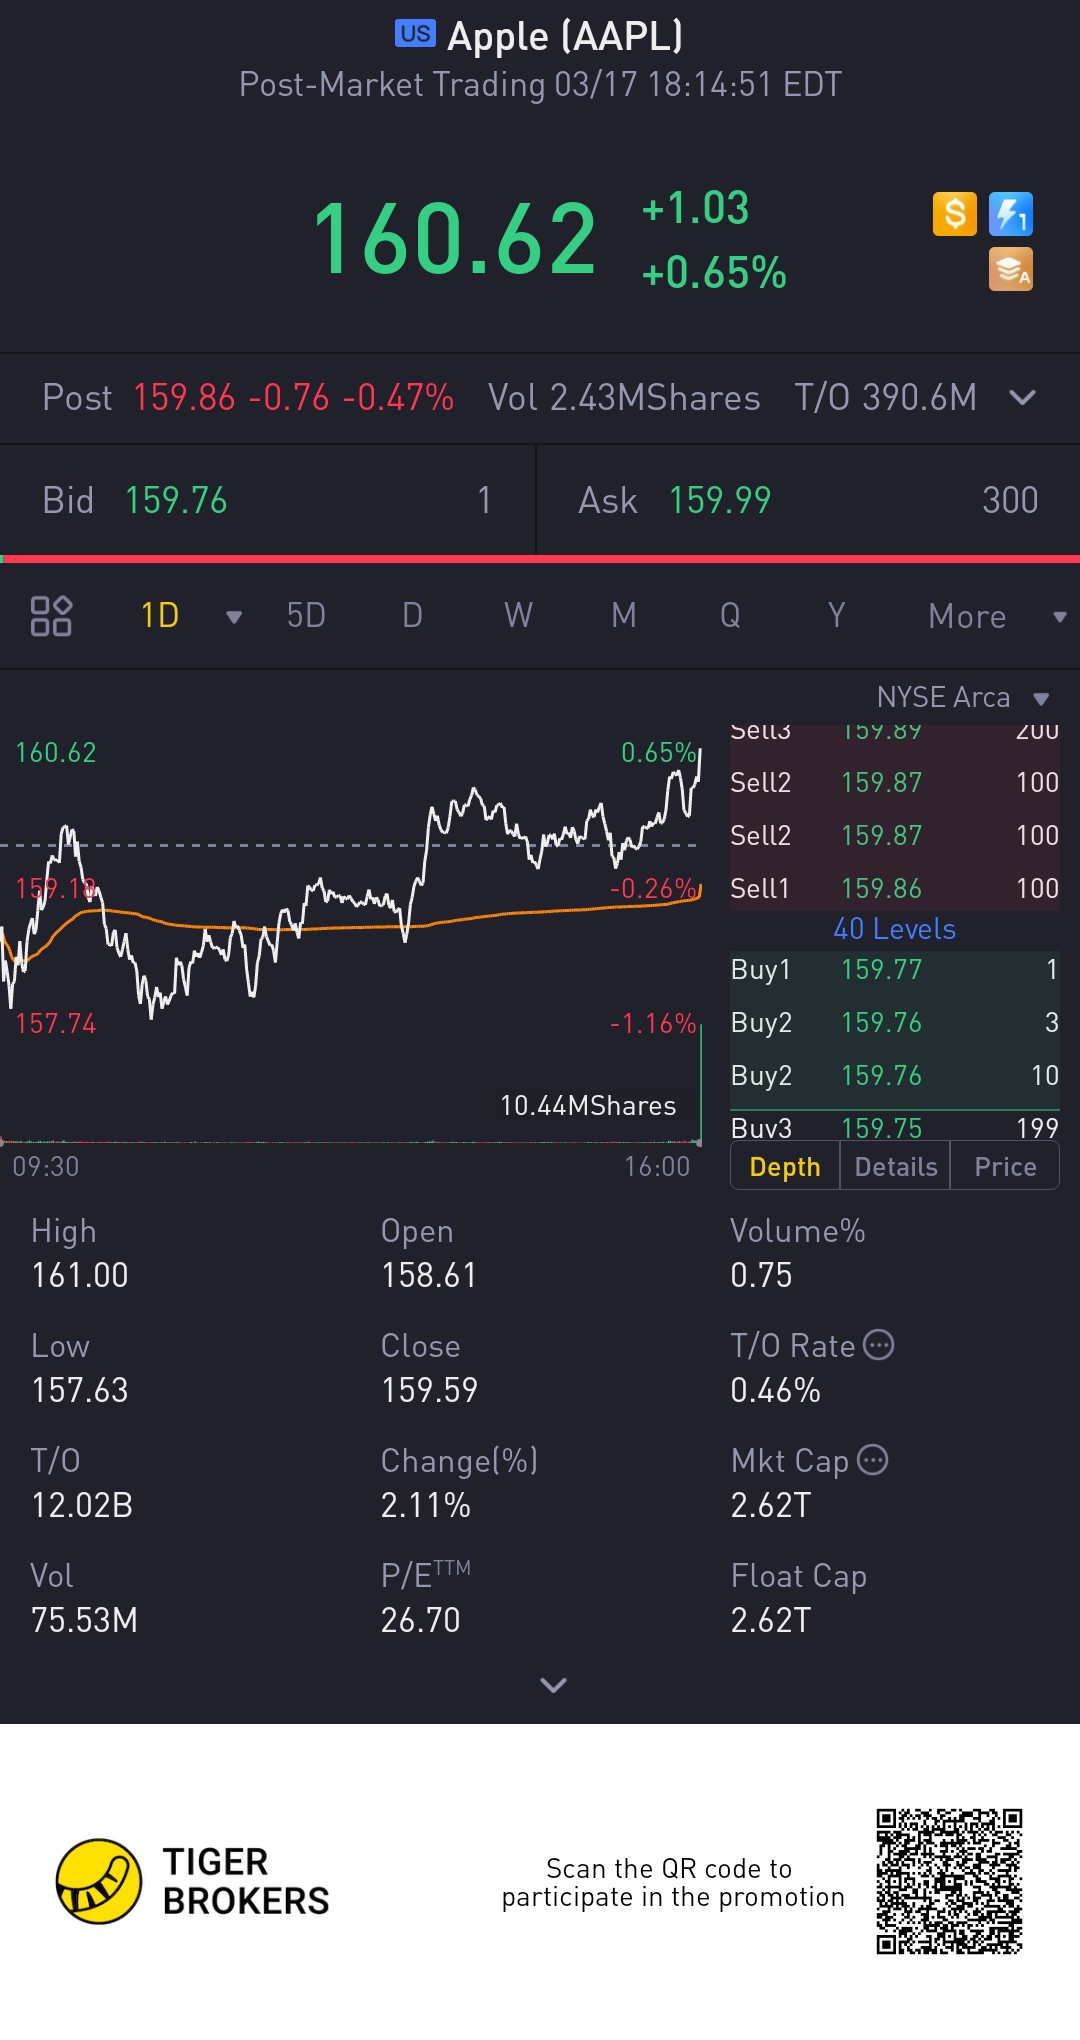This screenshot has height=2040, width=1080.
Task: Tap the promotion QR code
Action: [949, 1881]
